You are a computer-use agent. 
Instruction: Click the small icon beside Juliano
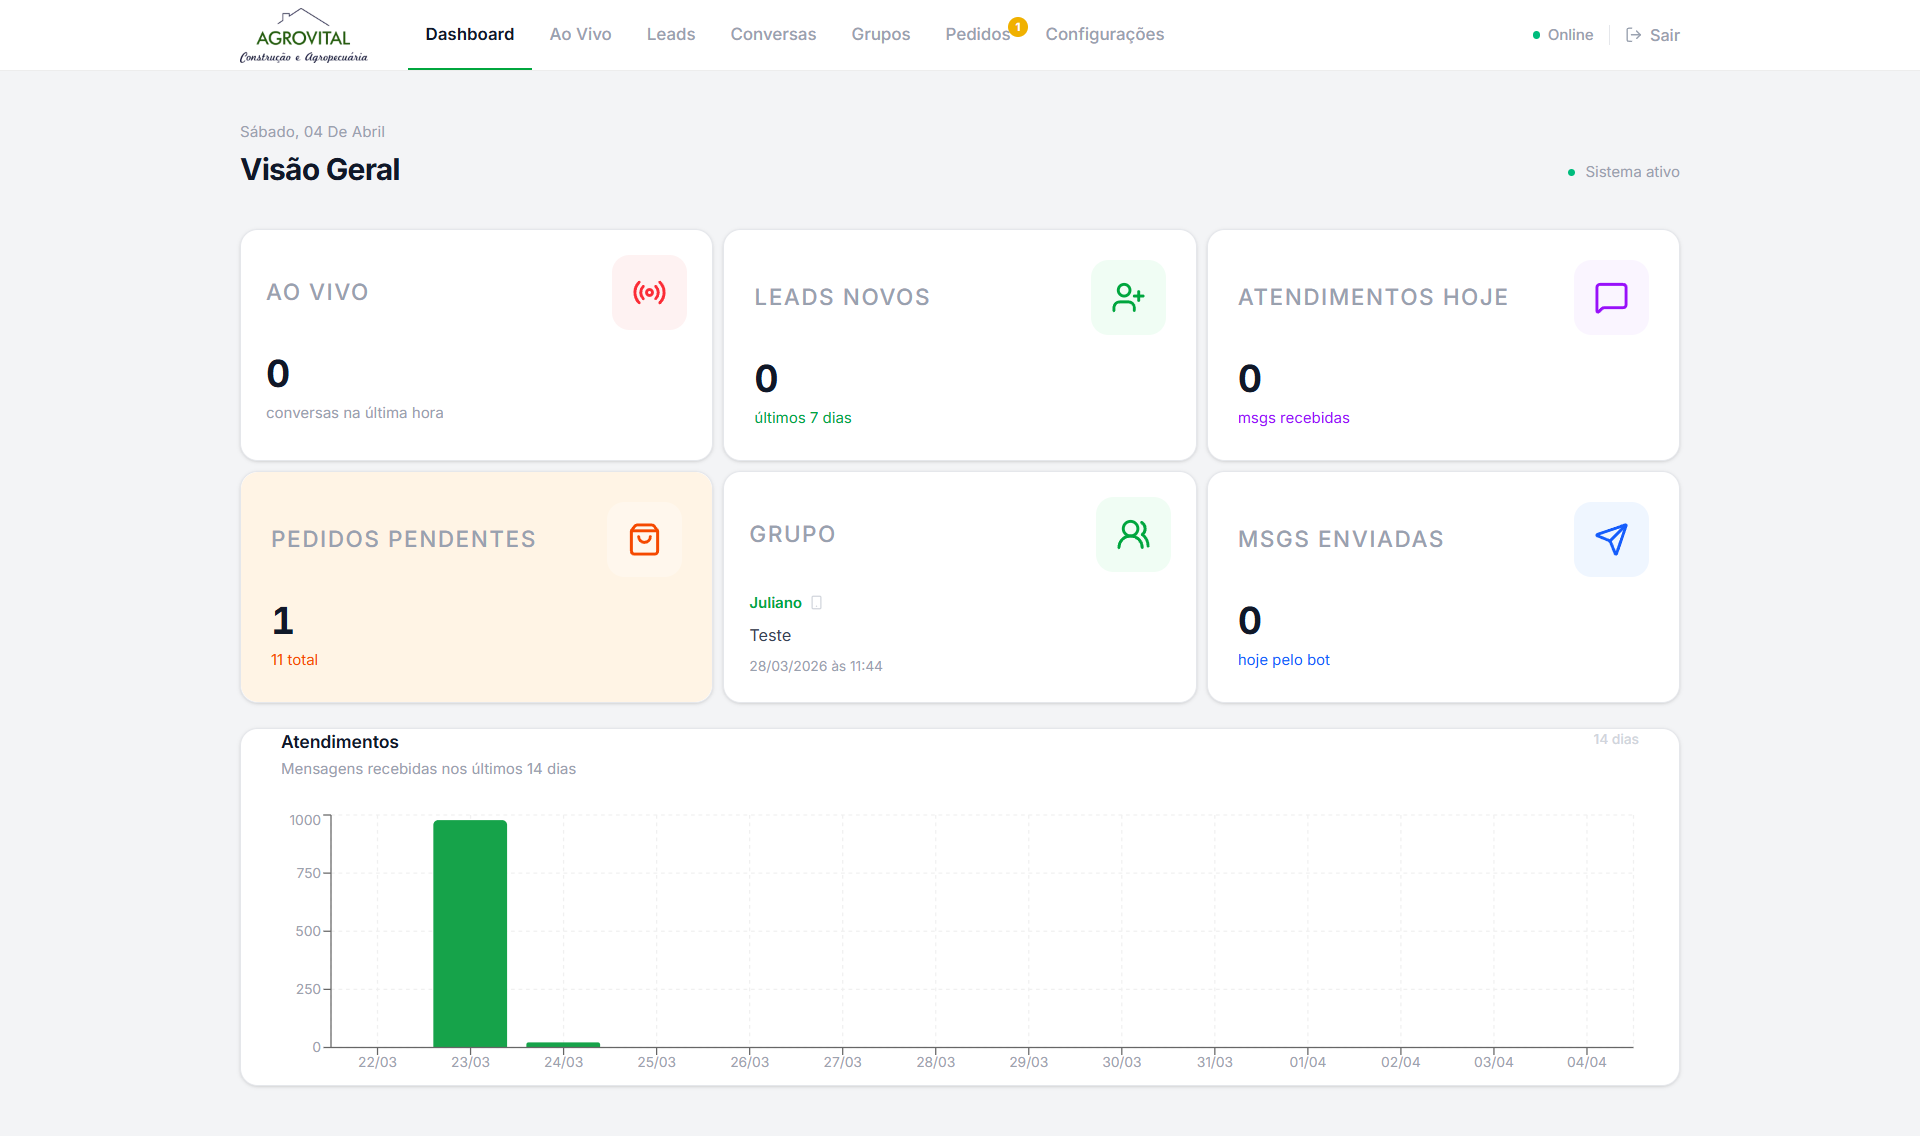[x=817, y=603]
